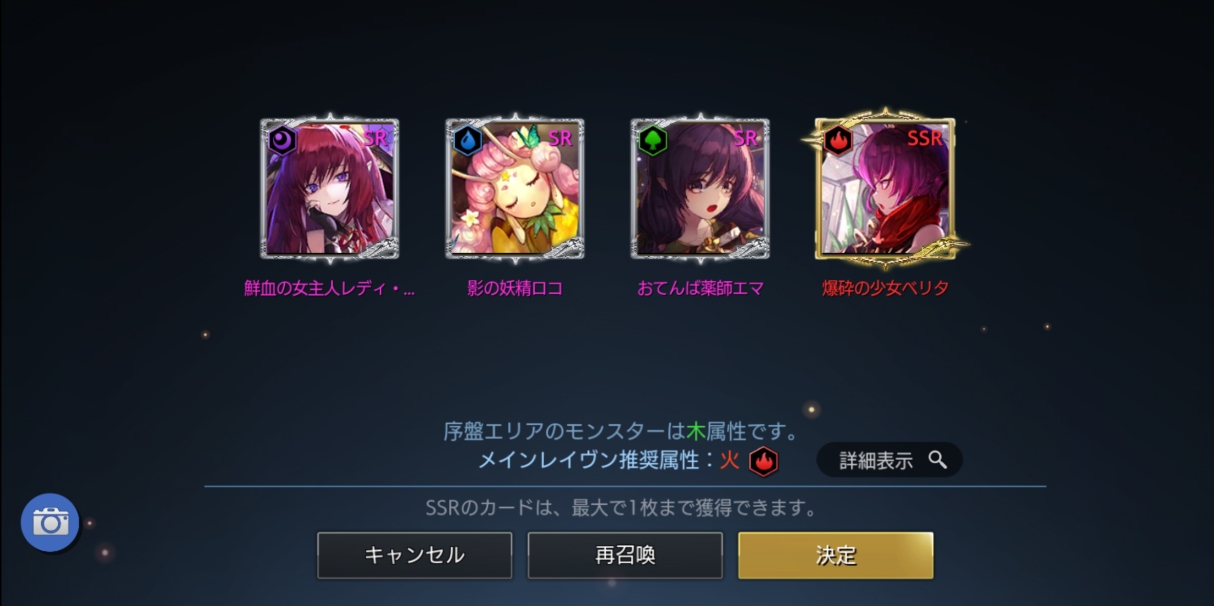
Task: Select the gold-framed 爆砕の少女ベリタ card
Action: point(885,188)
